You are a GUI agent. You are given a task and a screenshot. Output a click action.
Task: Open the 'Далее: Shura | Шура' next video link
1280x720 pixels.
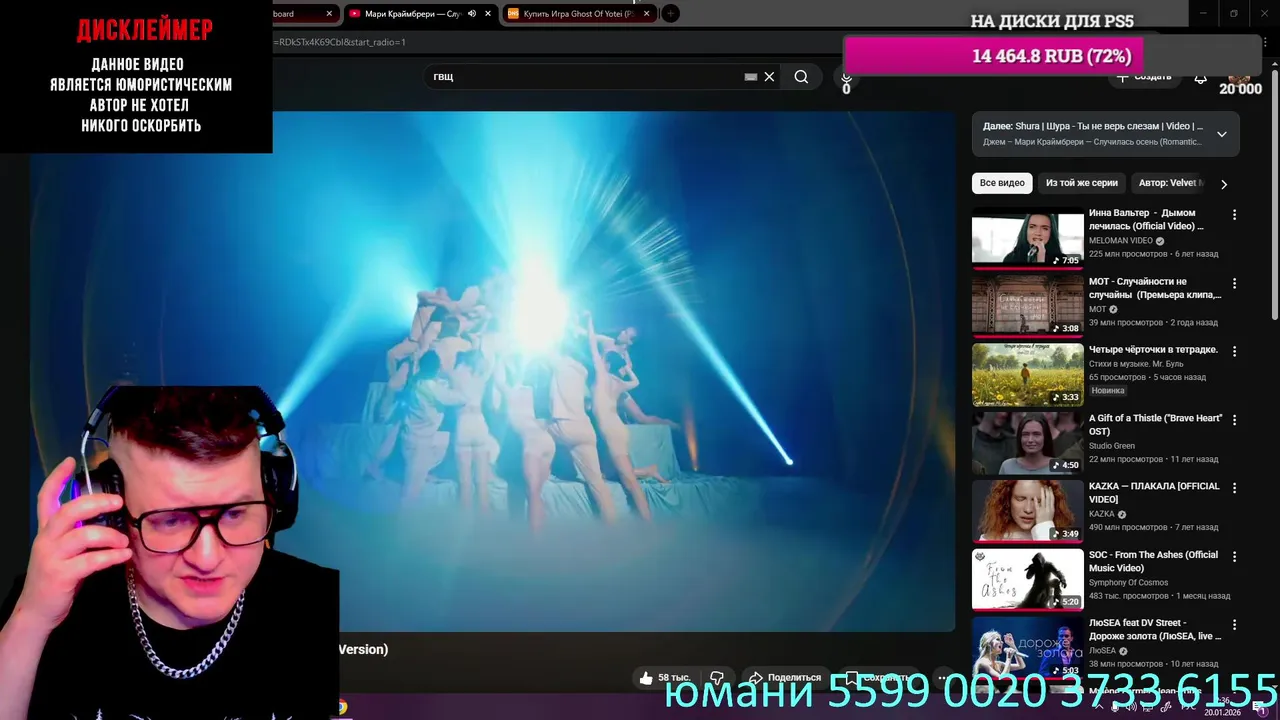[x=1092, y=126]
